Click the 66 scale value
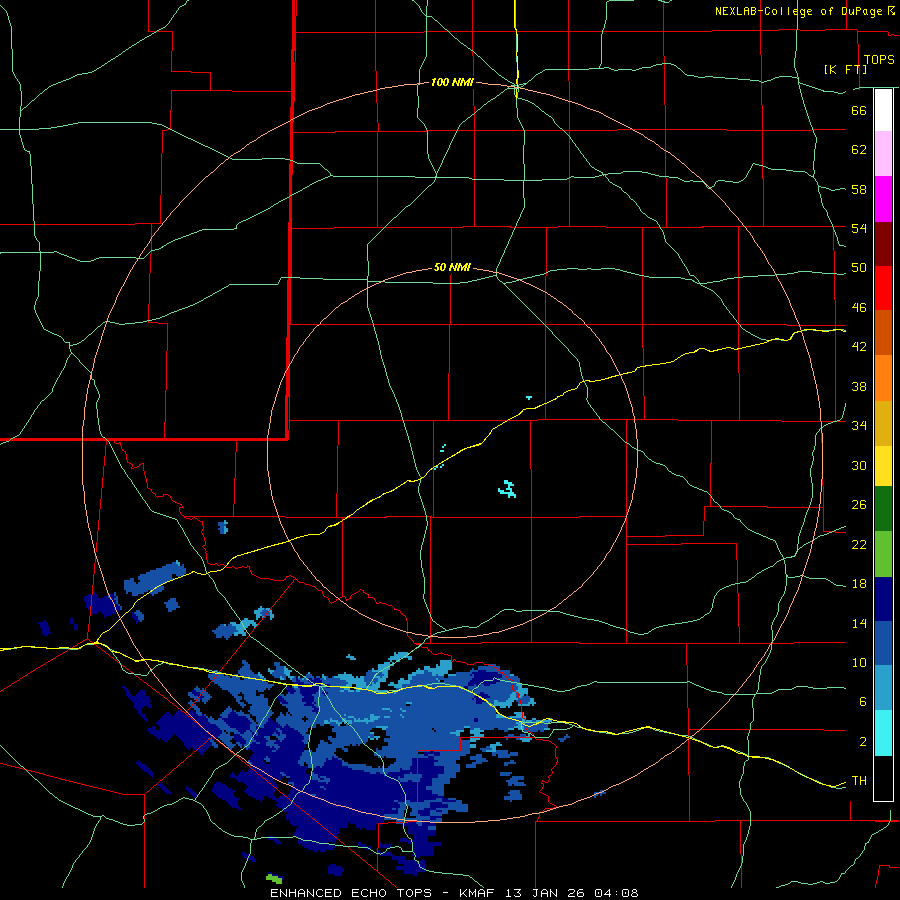 coord(859,110)
